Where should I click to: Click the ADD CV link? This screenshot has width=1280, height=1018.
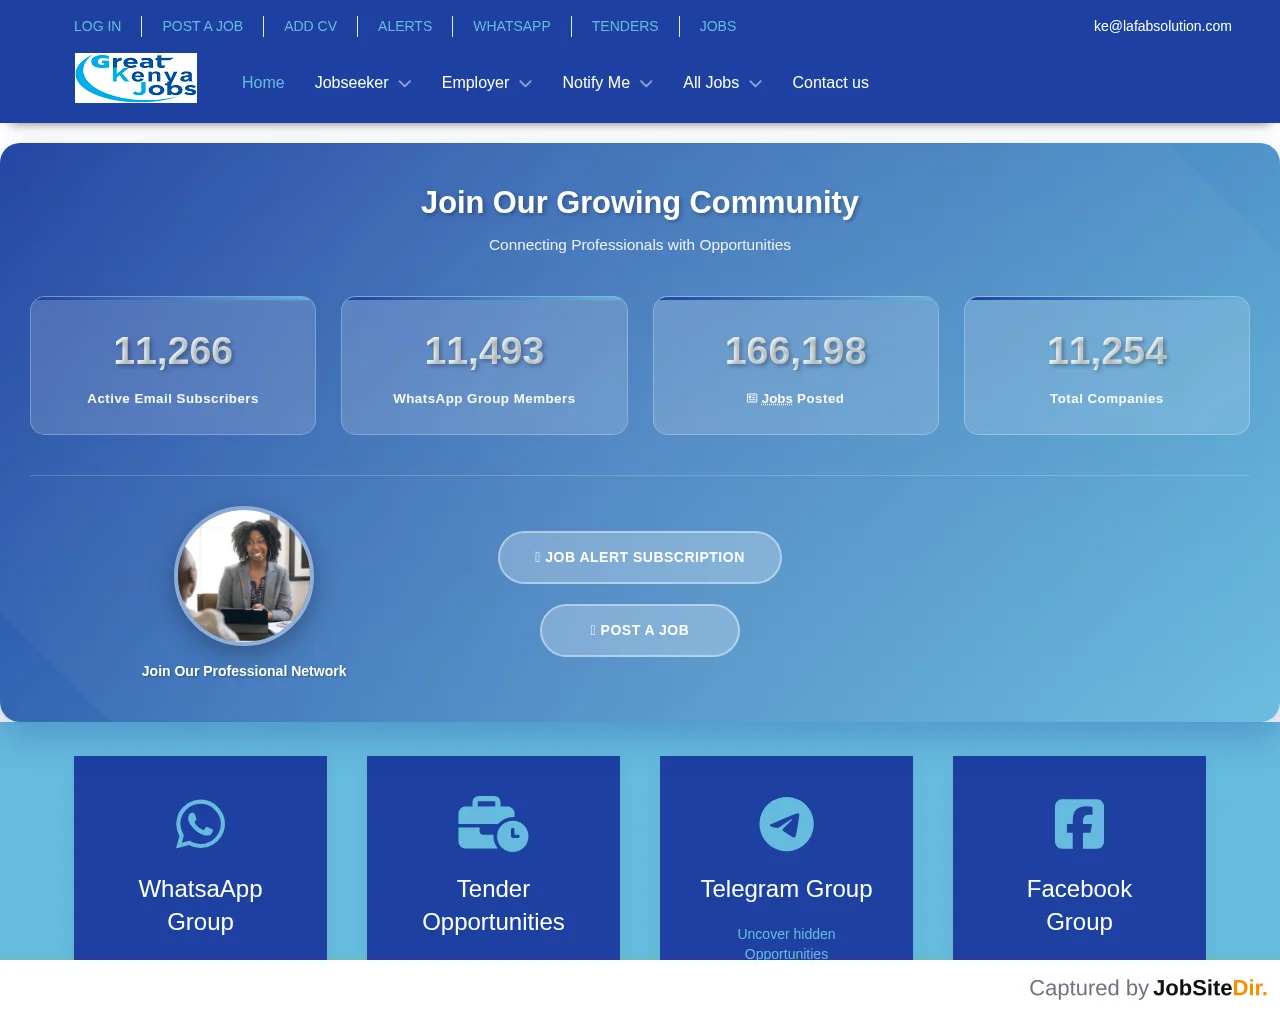(310, 26)
